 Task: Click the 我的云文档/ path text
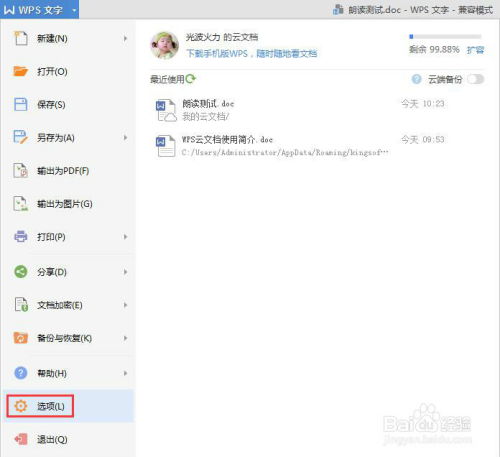tap(205, 117)
